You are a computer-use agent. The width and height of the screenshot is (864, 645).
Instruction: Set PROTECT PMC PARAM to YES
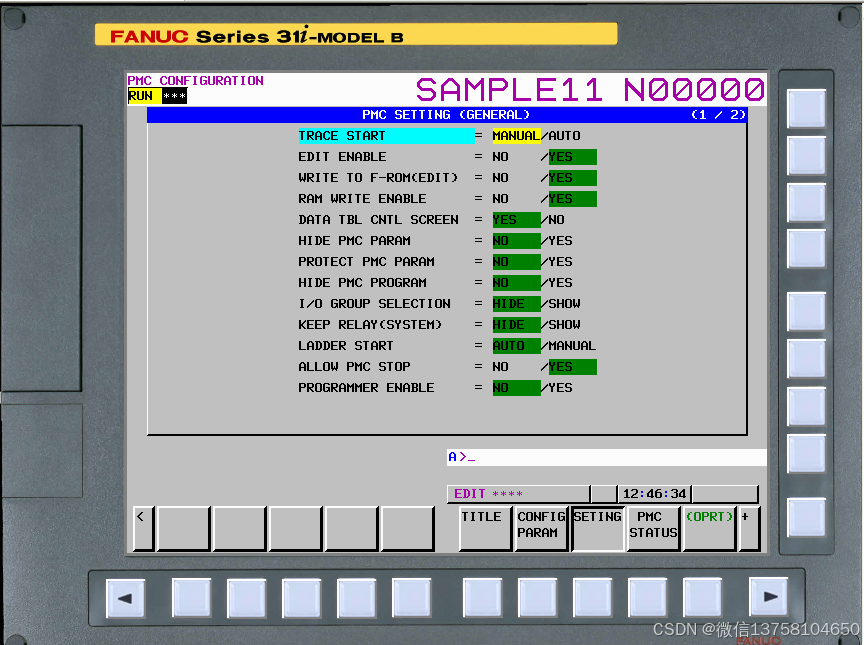[560, 262]
